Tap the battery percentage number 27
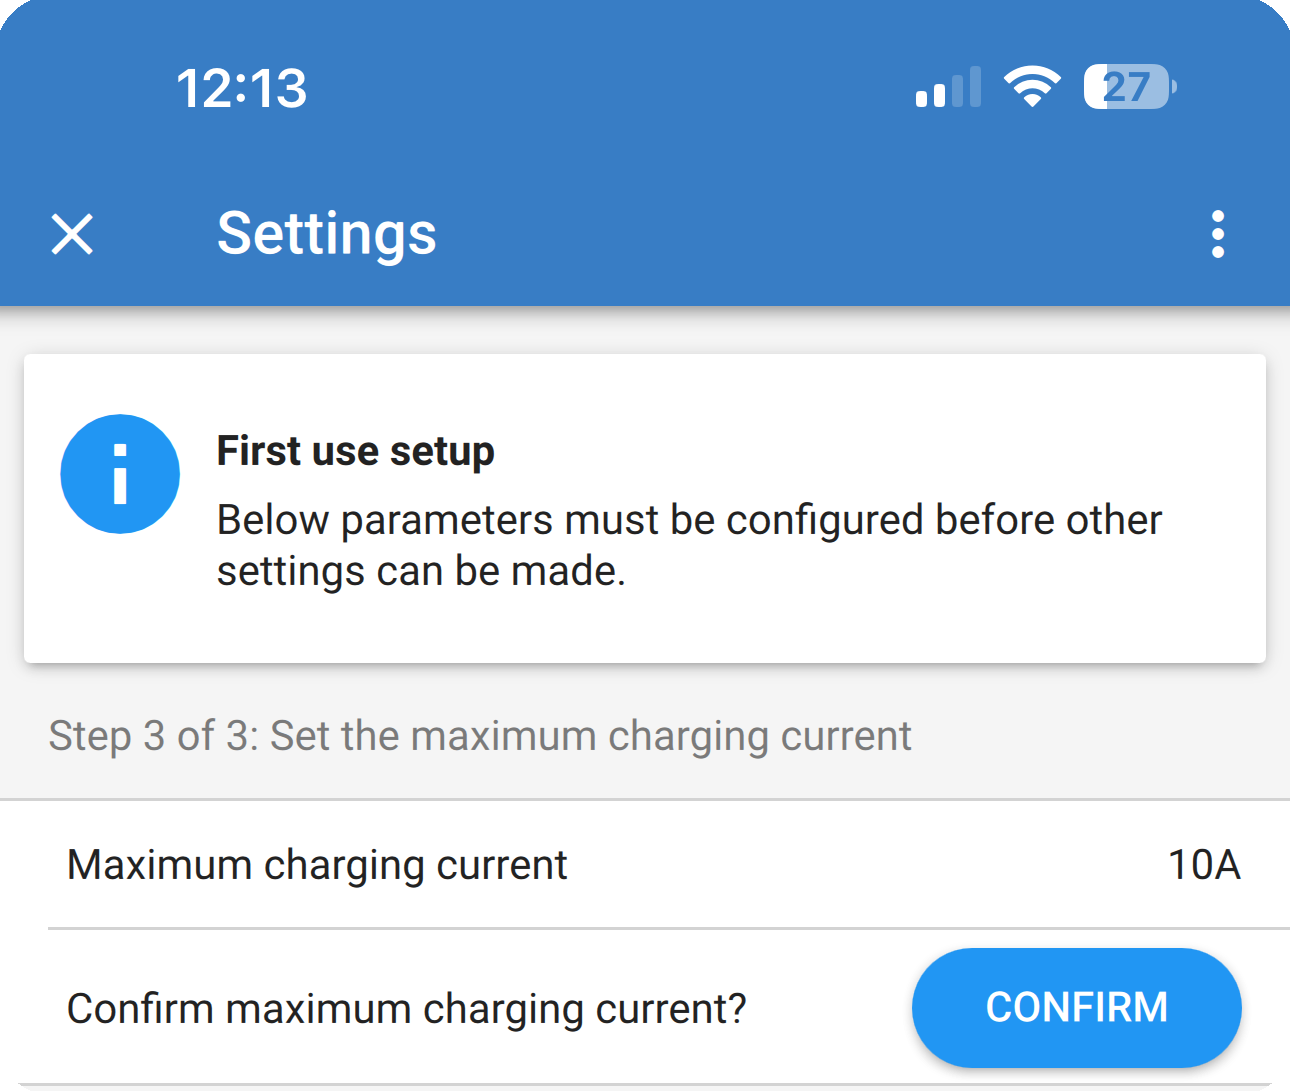The width and height of the screenshot is (1290, 1092). coord(1126,87)
